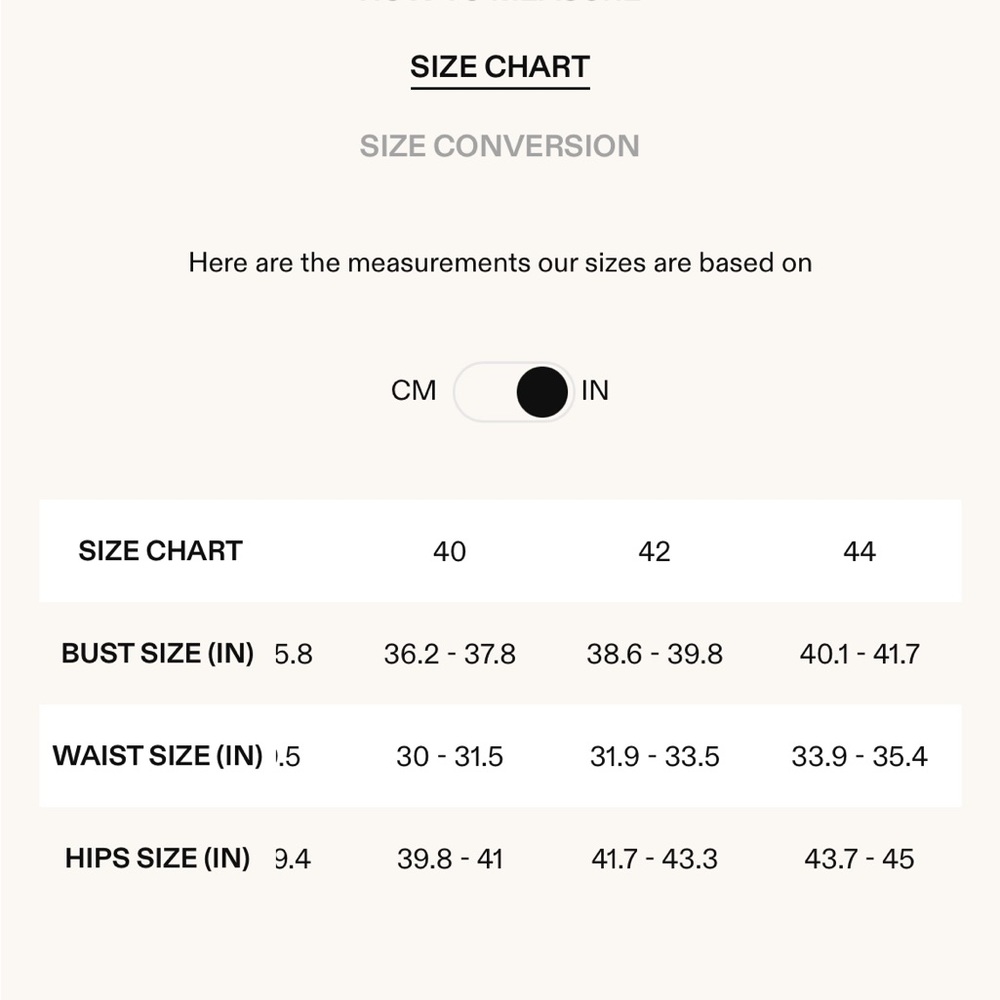Click hips value 43.7 - 45
The height and width of the screenshot is (1000, 1000).
pos(859,859)
